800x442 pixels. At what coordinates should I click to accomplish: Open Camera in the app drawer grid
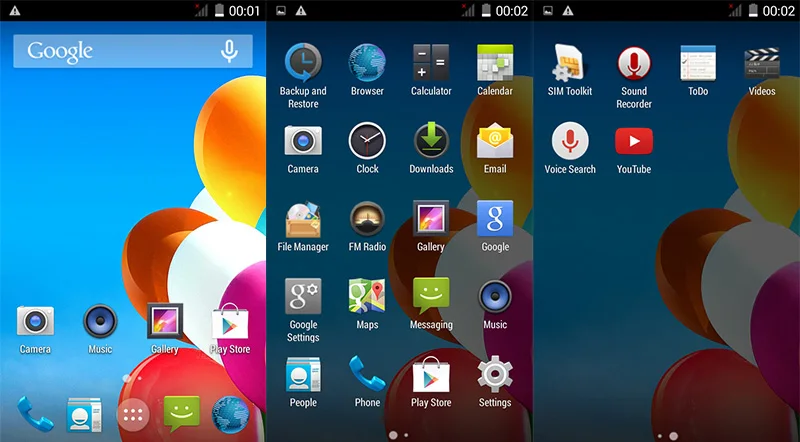pyautogui.click(x=303, y=140)
